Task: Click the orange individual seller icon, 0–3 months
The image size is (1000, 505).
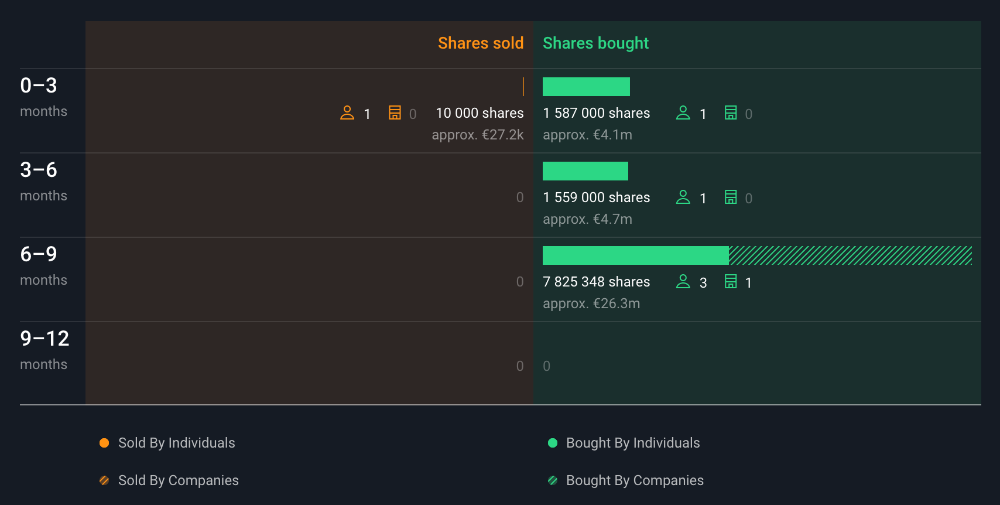Action: coord(347,113)
